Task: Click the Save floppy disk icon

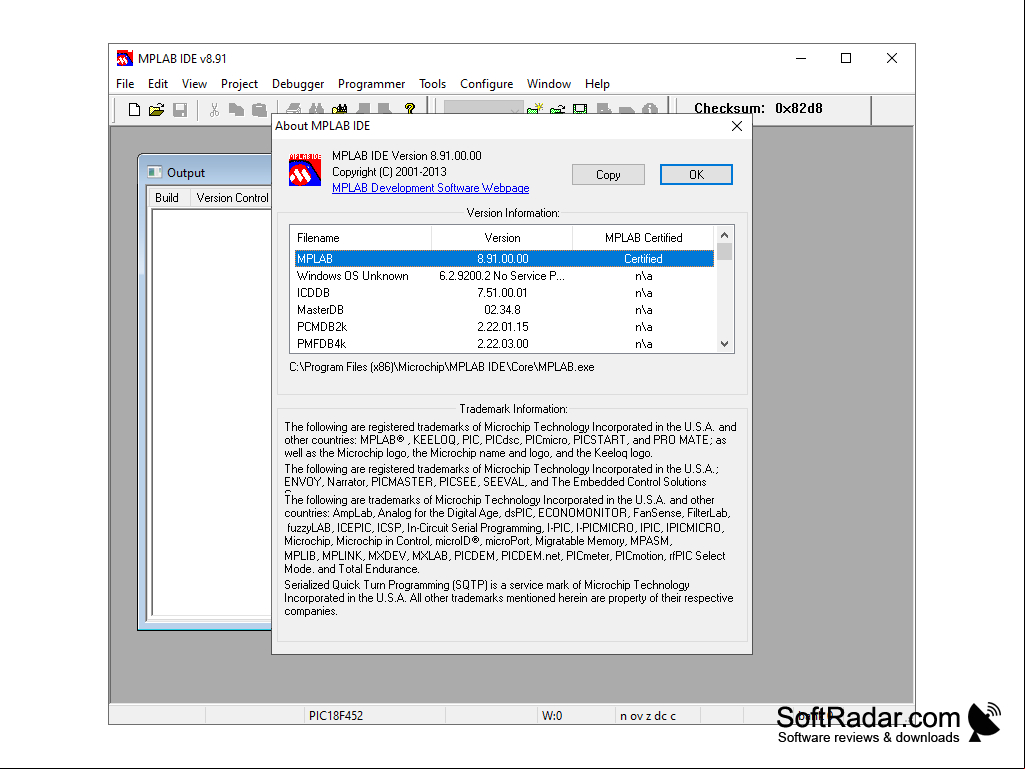Action: pos(180,109)
